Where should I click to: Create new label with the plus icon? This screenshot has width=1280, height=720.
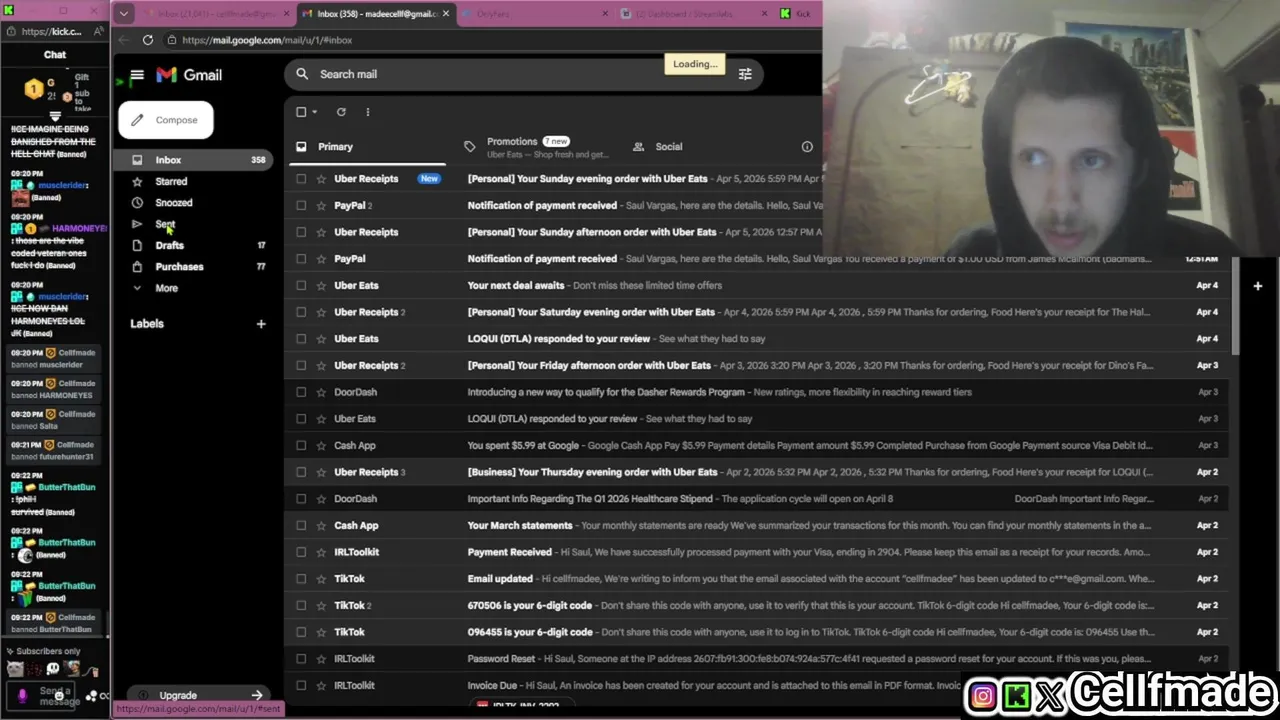261,324
